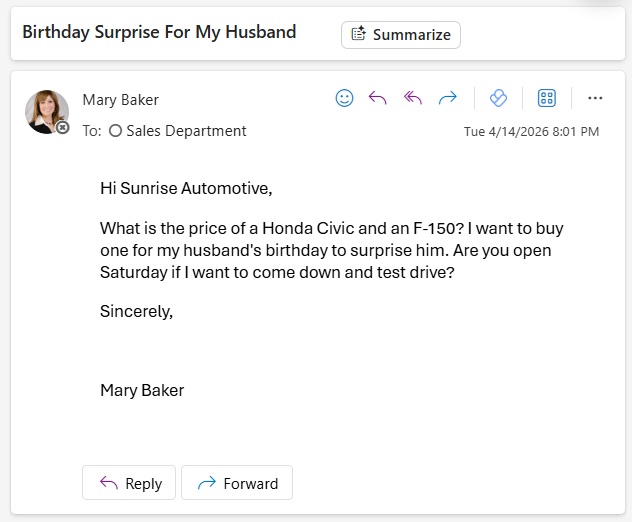Open the blue Copilot-style icon in toolbar
This screenshot has width=632, height=522.
tap(498, 98)
